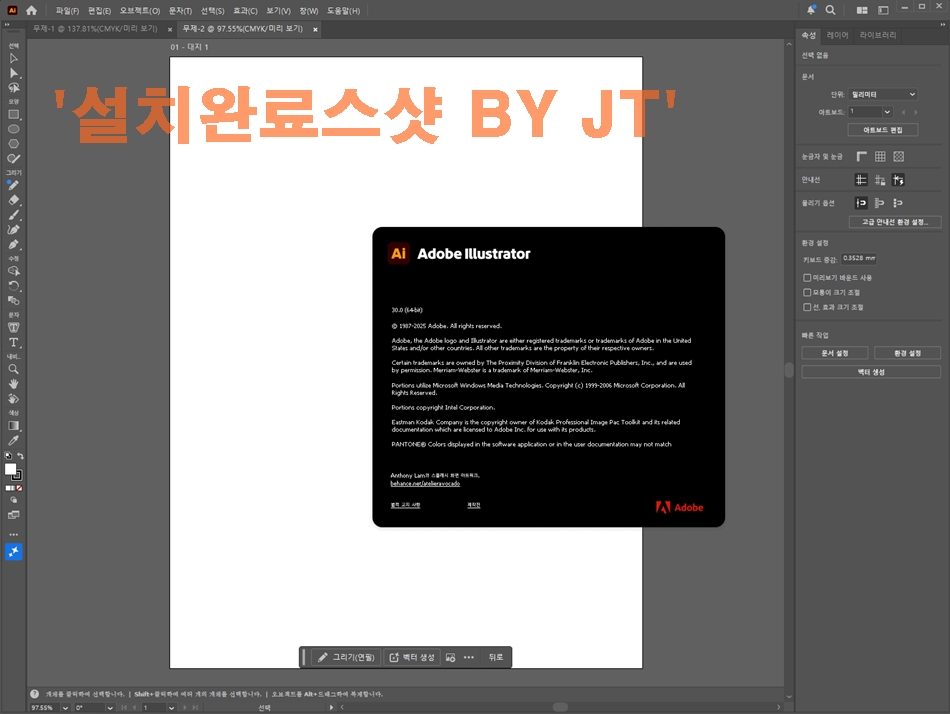Check the 모퉁이 크기 조절 option
This screenshot has width=950, height=714.
(807, 292)
